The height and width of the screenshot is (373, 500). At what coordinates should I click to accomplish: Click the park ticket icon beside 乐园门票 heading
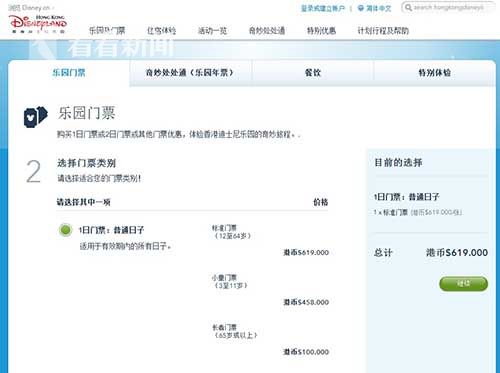tap(36, 117)
